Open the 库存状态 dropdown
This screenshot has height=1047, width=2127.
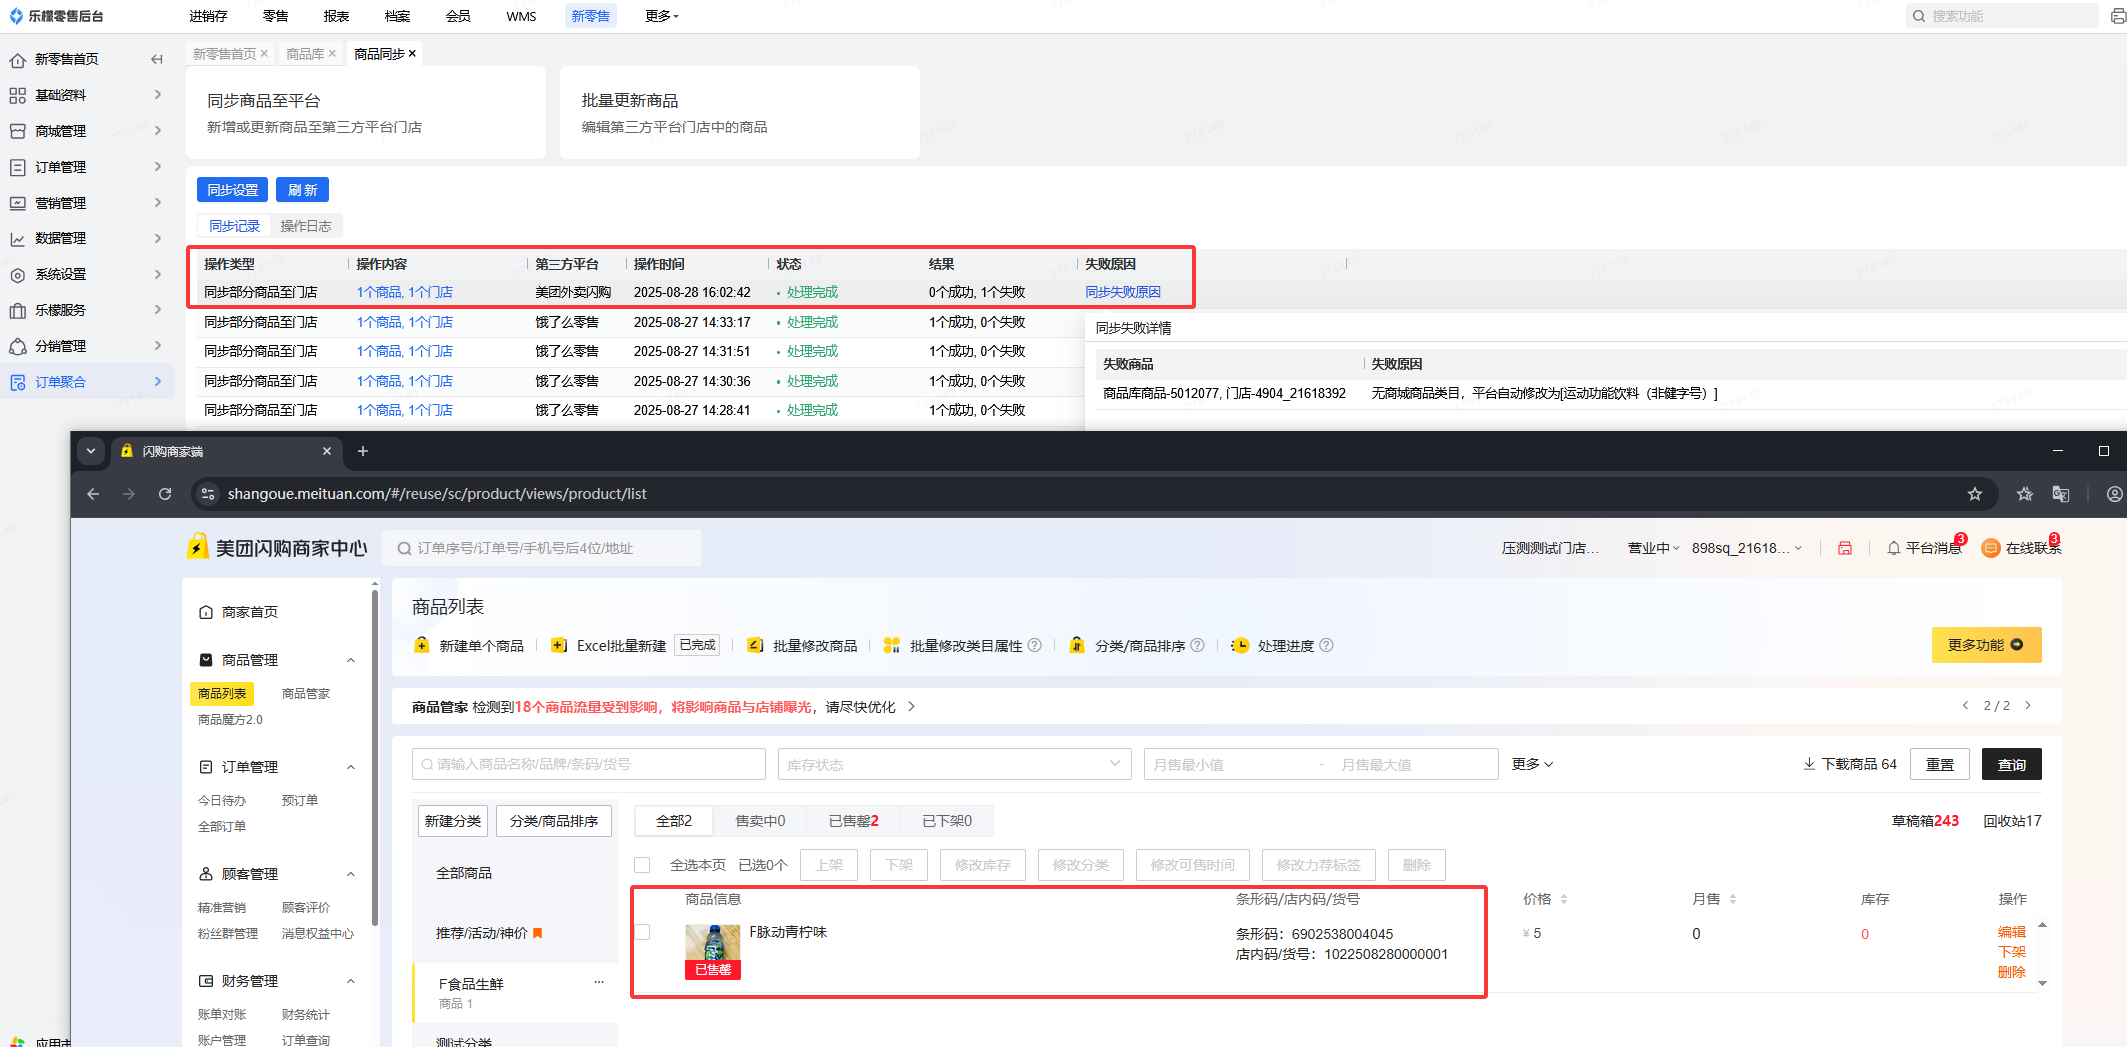point(954,764)
